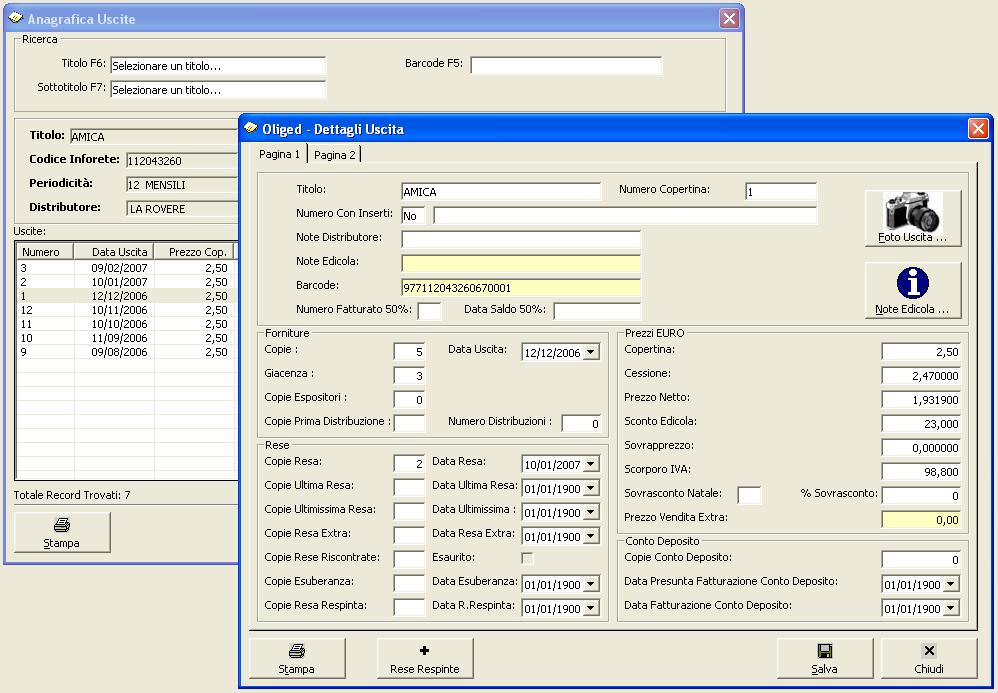Click Rese Respinte plus button
The height and width of the screenshot is (693, 998).
[425, 658]
